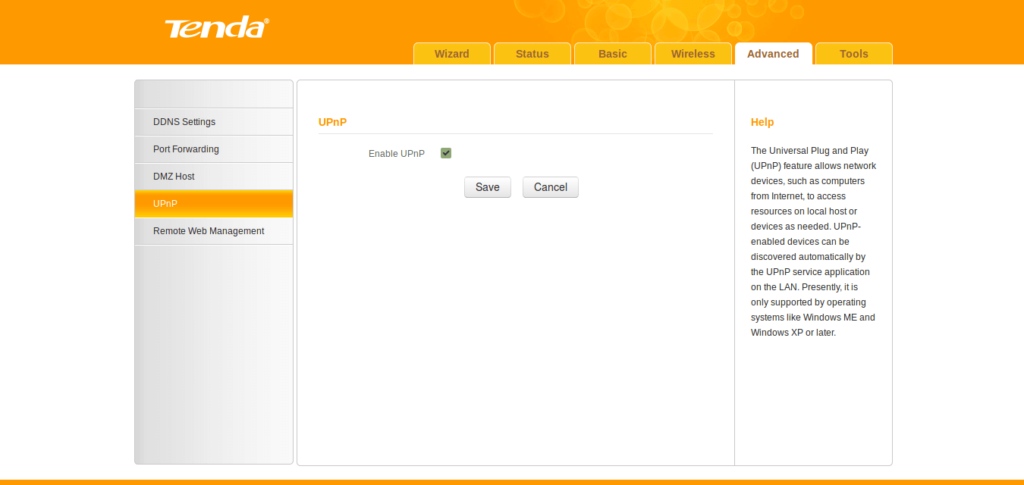The height and width of the screenshot is (485, 1024).
Task: Select UPnP in the left menu
Action: coord(165,204)
